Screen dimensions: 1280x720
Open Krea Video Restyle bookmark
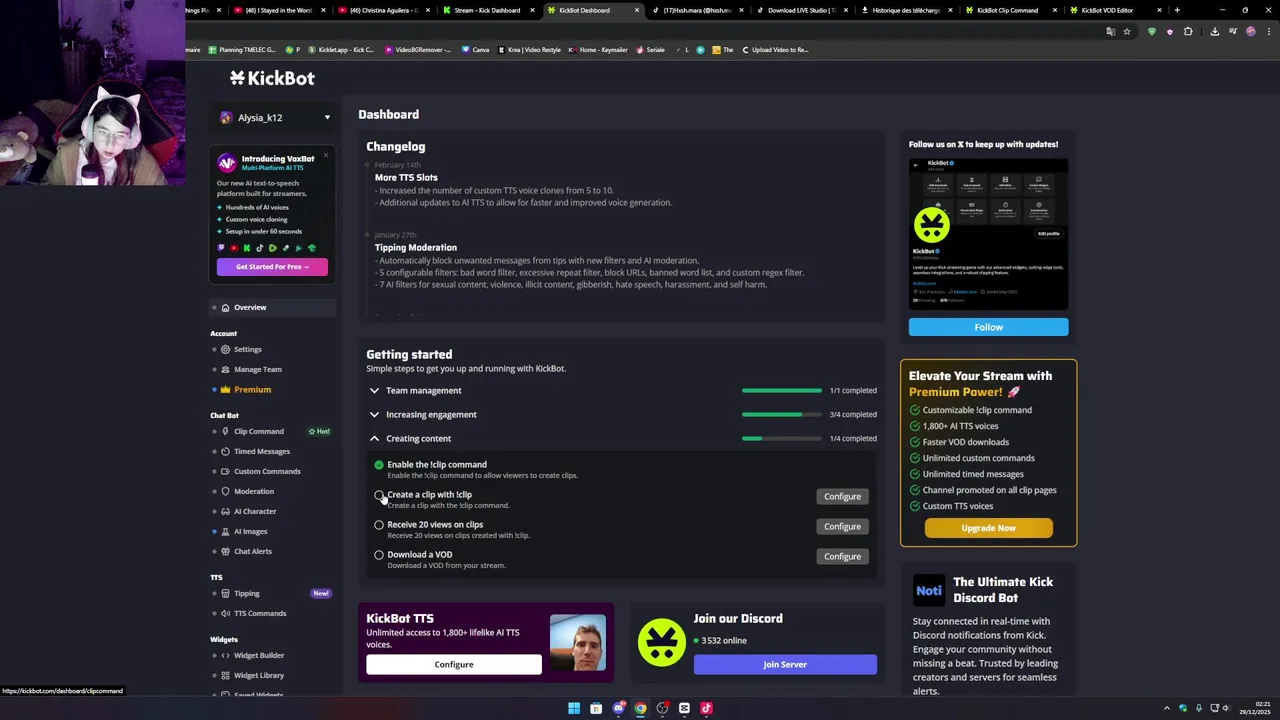pos(529,50)
